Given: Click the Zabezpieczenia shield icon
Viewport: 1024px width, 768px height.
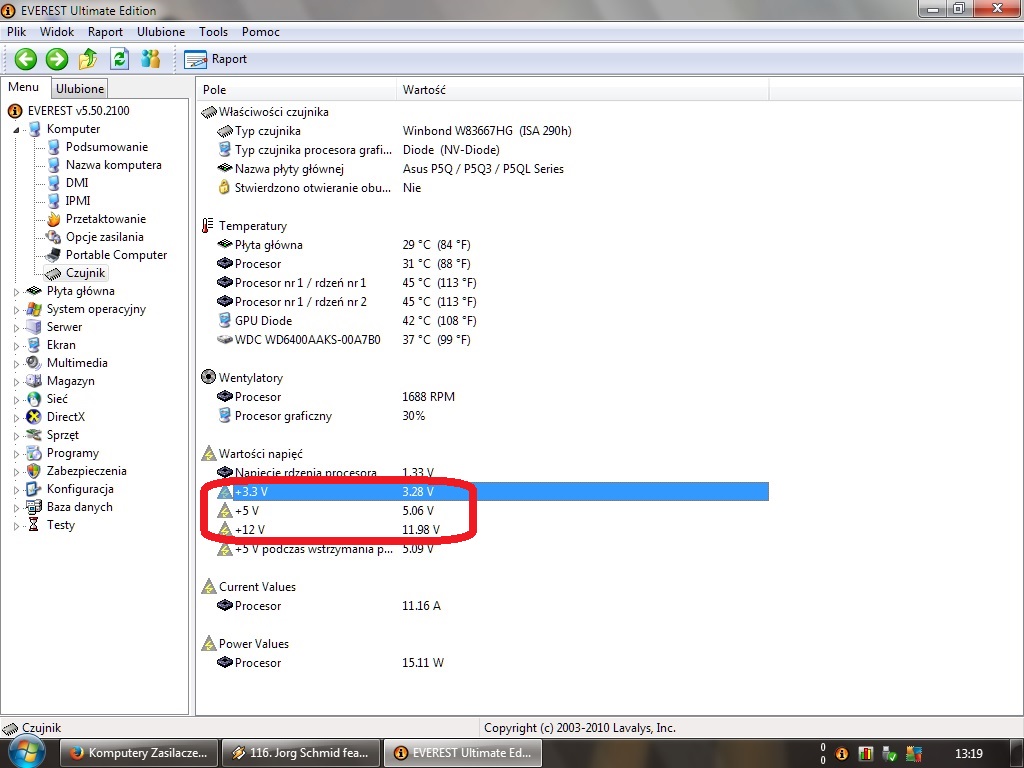Looking at the screenshot, I should click(x=33, y=471).
